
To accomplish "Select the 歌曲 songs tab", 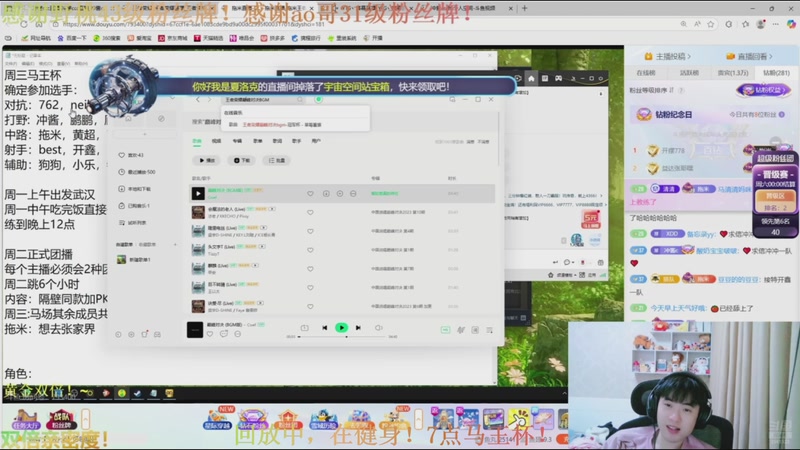I will tap(197, 141).
